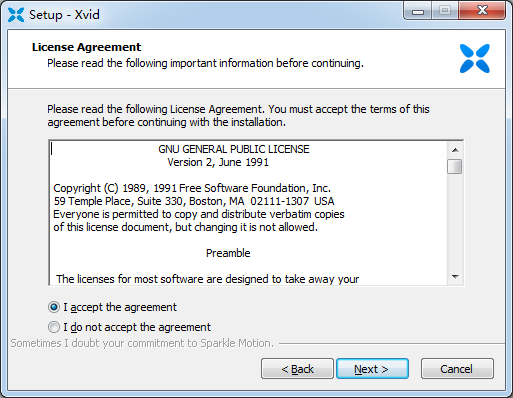
Task: Click the large blue Xvid logo in header
Action: coord(475,58)
